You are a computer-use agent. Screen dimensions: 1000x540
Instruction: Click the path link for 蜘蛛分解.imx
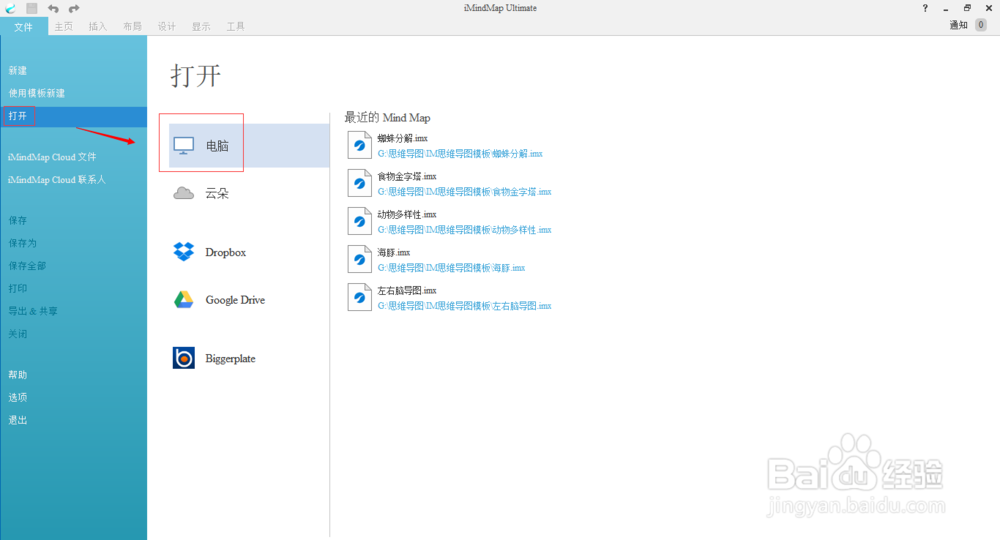(460, 154)
